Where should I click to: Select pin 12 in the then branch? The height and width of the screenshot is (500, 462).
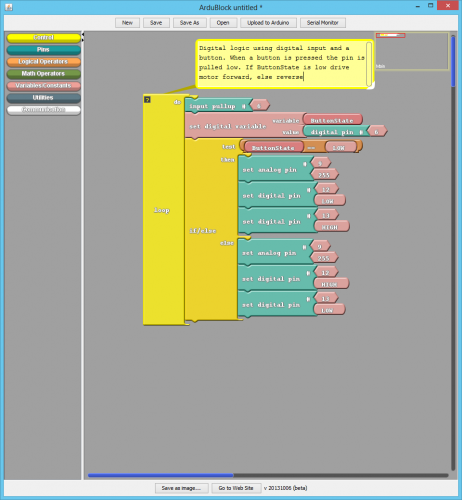(x=326, y=189)
